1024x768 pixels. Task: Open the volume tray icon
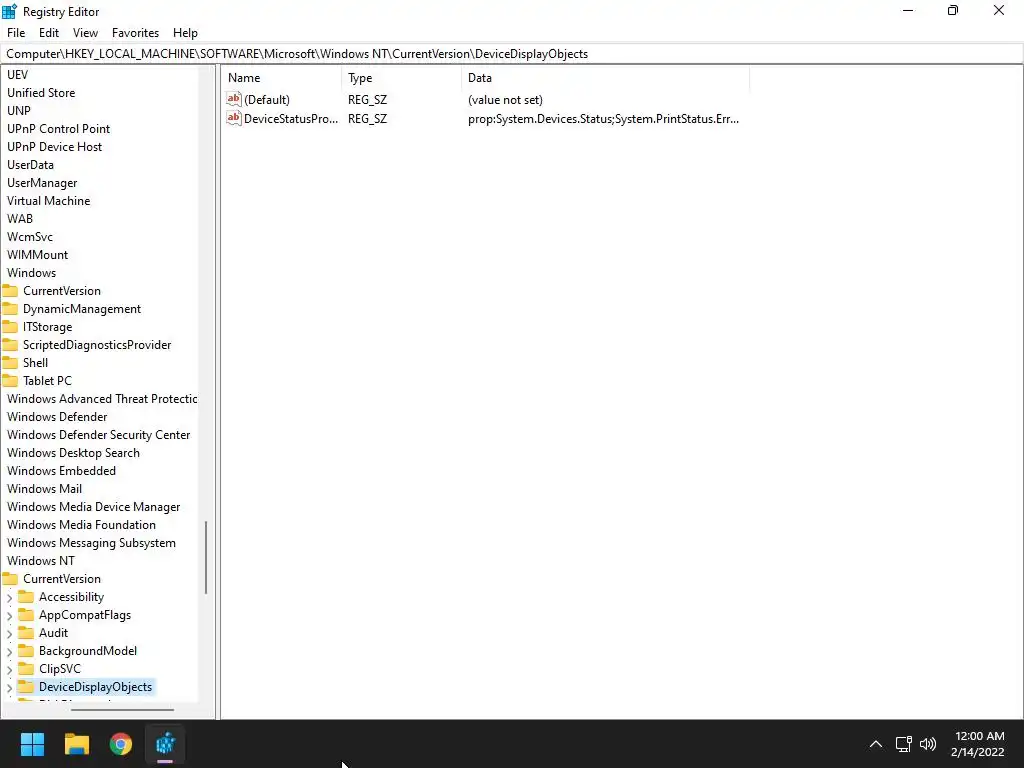click(x=927, y=744)
